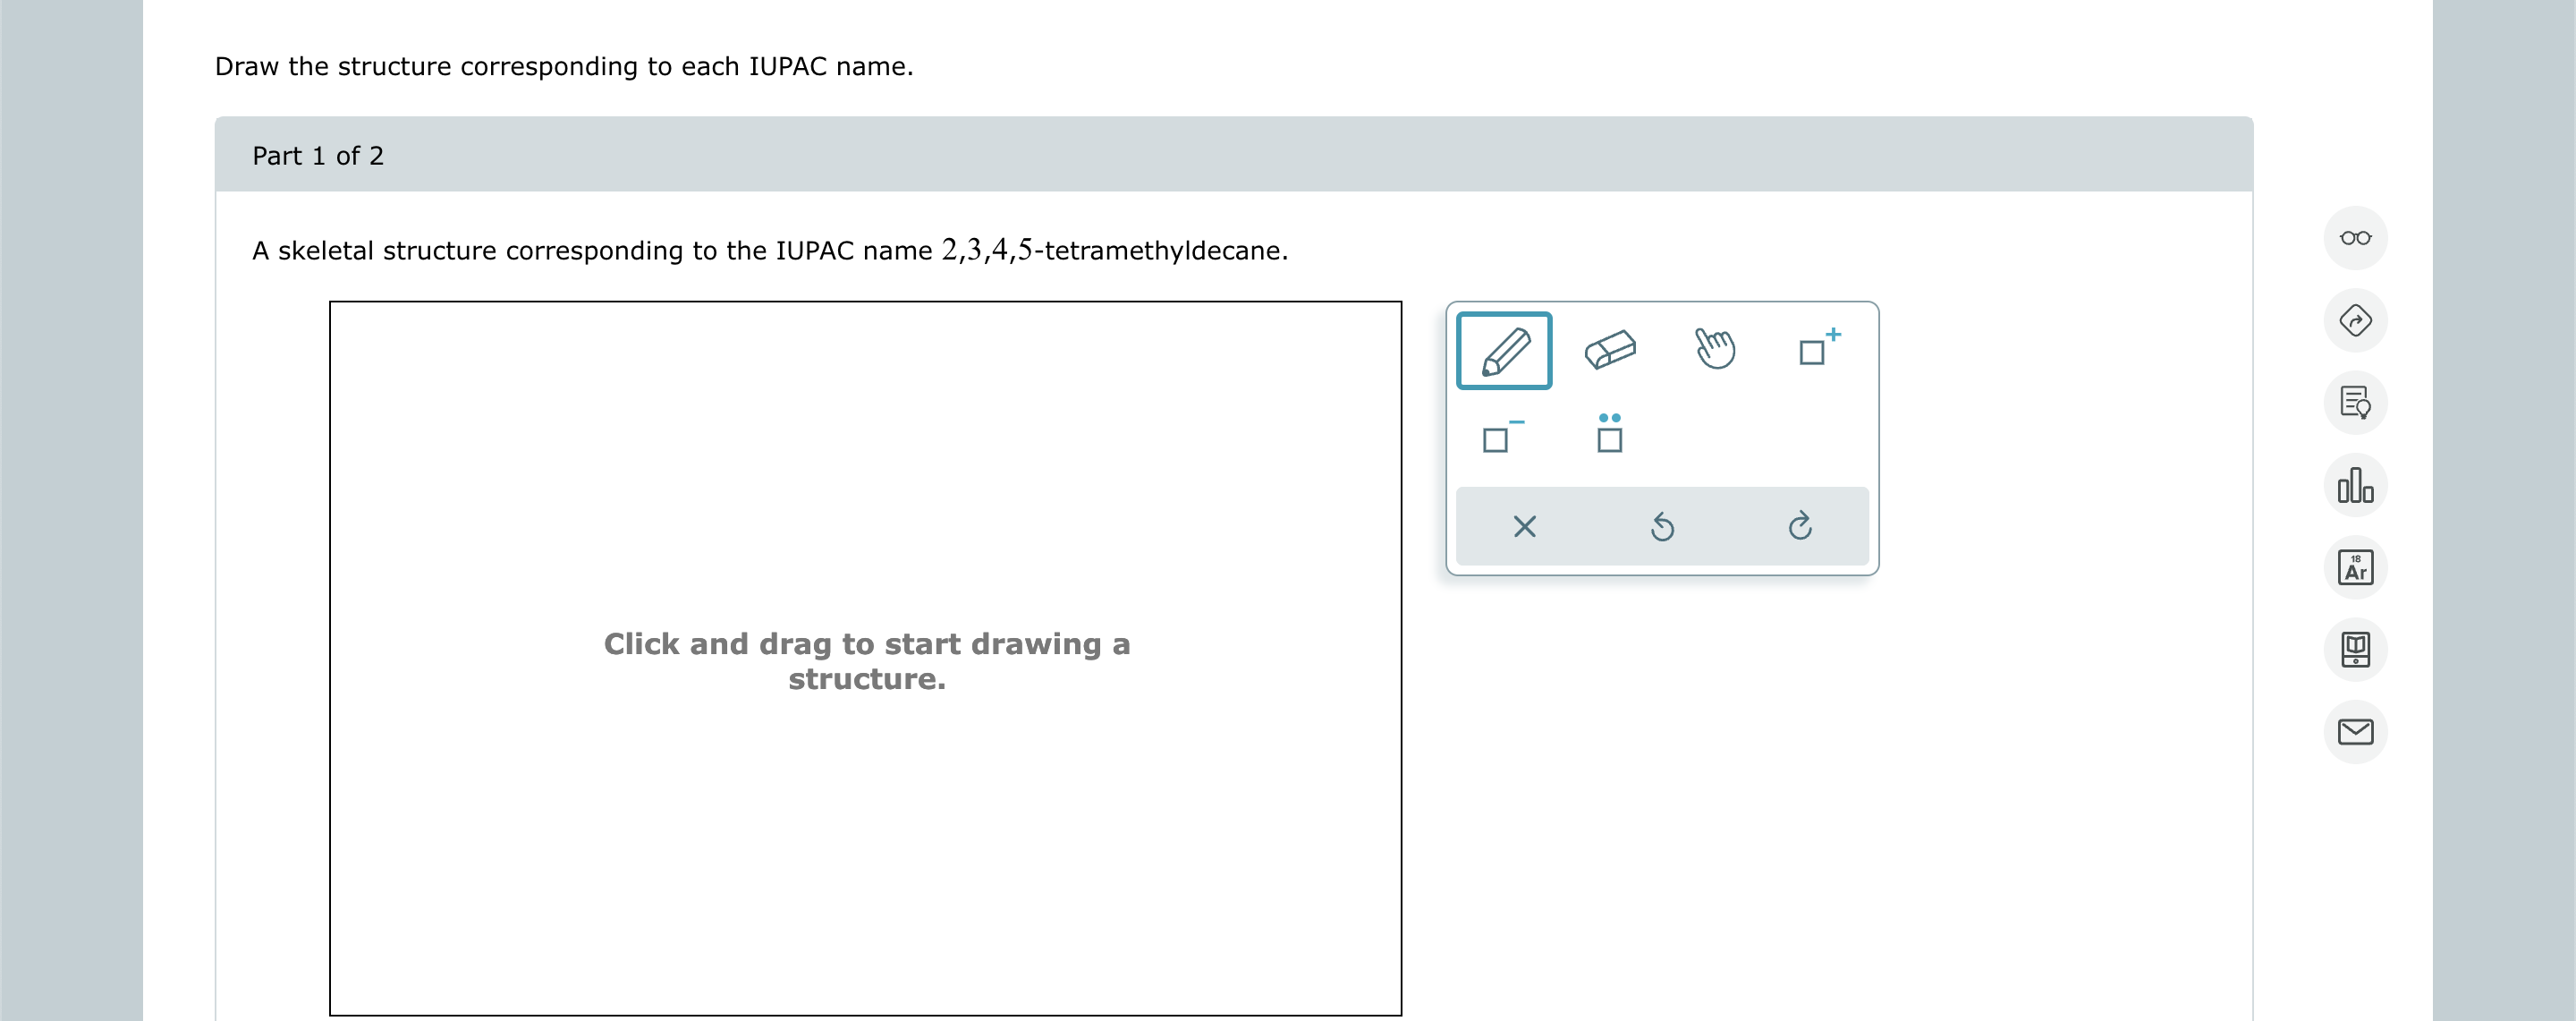The height and width of the screenshot is (1021, 2576).
Task: Open the periodic table resource
Action: (x=2355, y=567)
